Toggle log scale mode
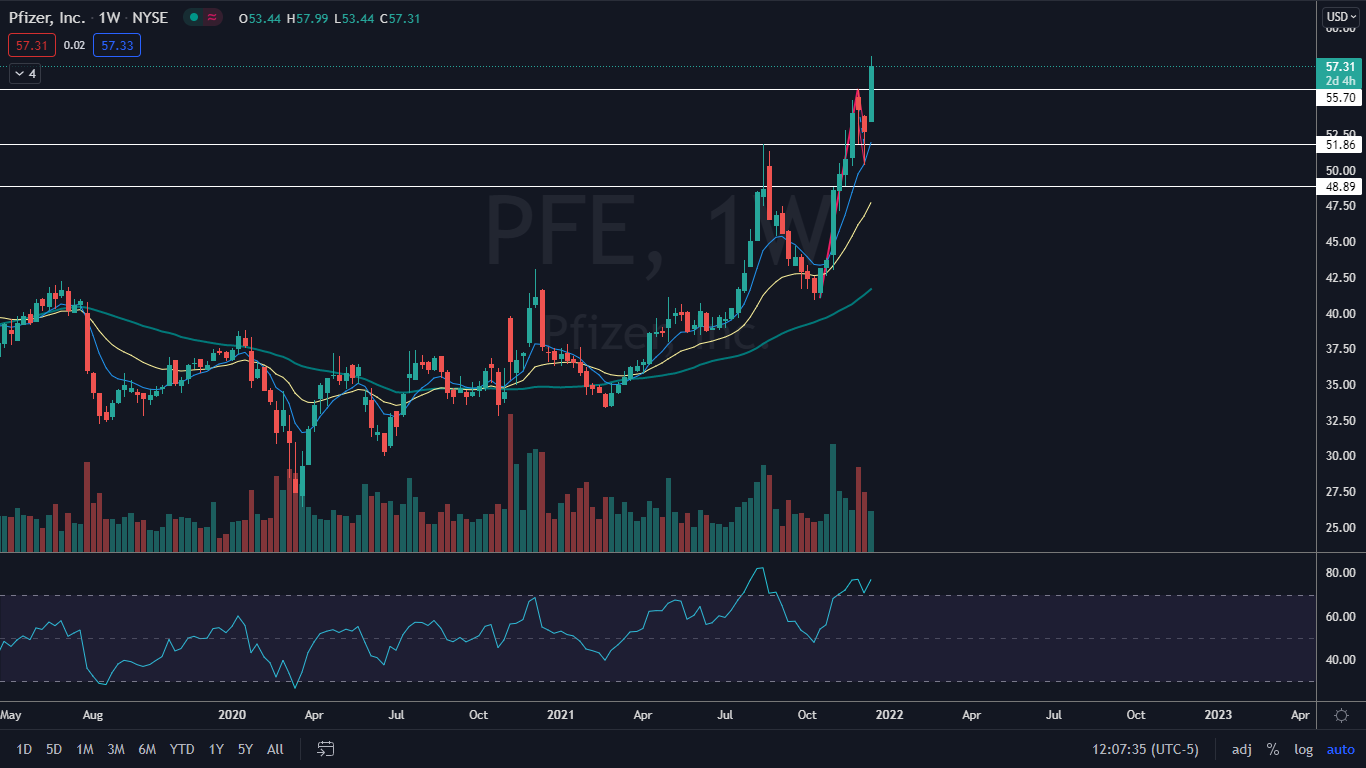Viewport: 1366px width, 768px height. [x=1304, y=749]
